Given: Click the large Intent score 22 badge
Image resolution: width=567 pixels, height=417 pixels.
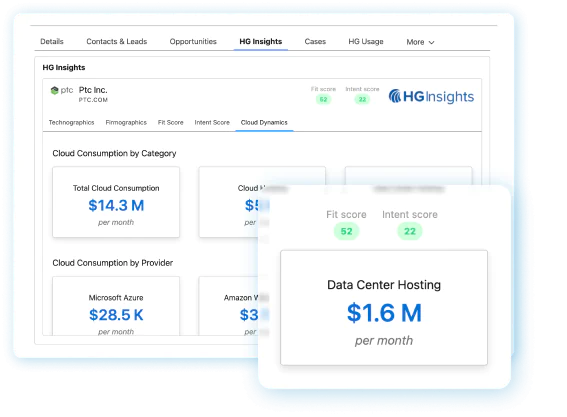Looking at the screenshot, I should (410, 231).
